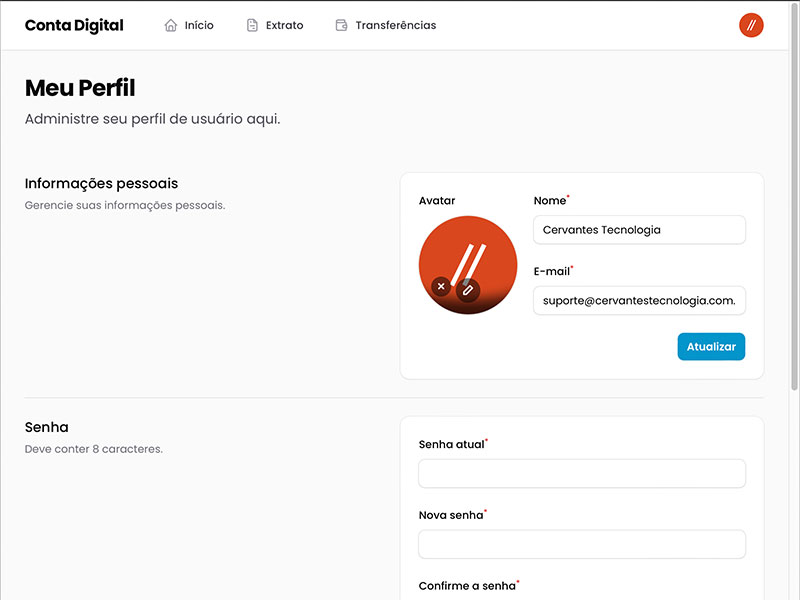Screen dimensions: 800x600
Task: Click the wallet icon beside Transferências
Action: [x=342, y=25]
